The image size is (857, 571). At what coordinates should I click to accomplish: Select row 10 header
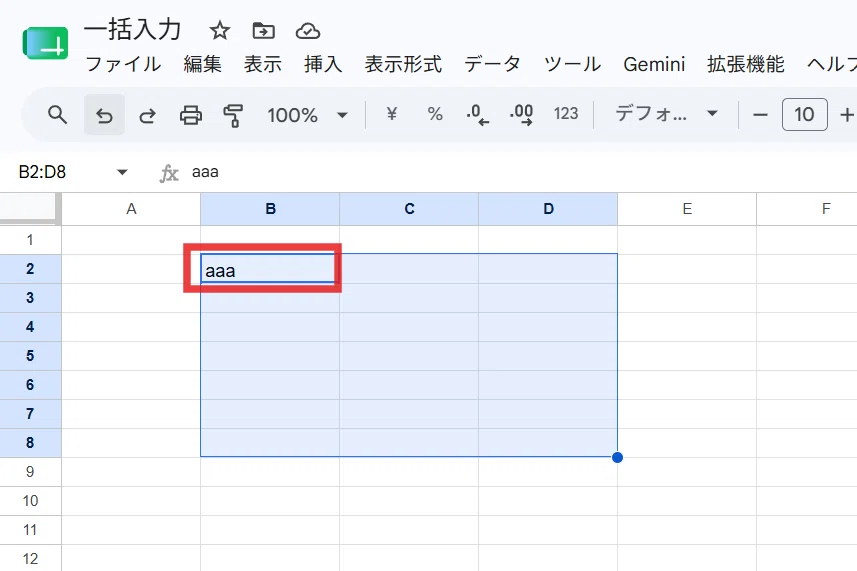point(30,501)
